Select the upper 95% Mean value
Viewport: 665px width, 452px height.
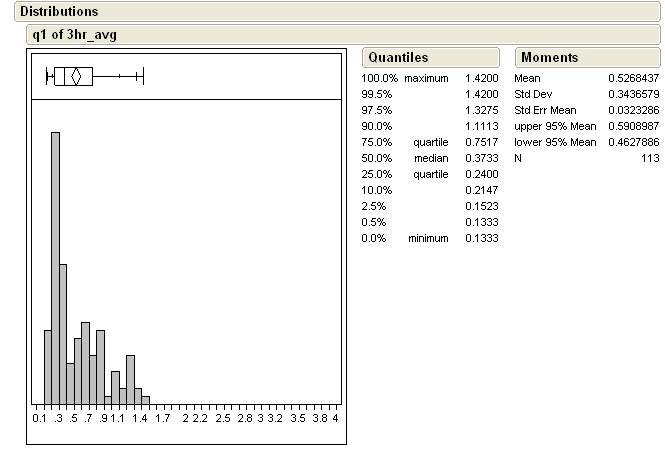tap(634, 126)
